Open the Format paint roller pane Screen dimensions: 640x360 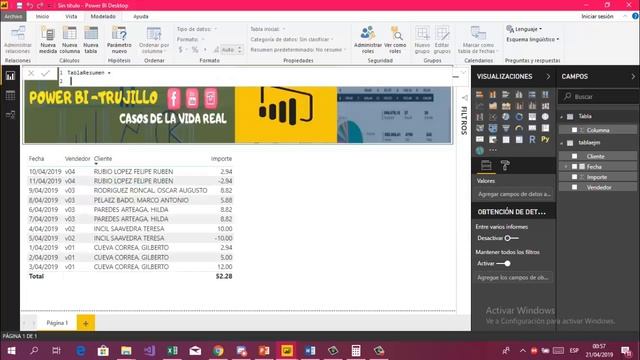pos(505,165)
